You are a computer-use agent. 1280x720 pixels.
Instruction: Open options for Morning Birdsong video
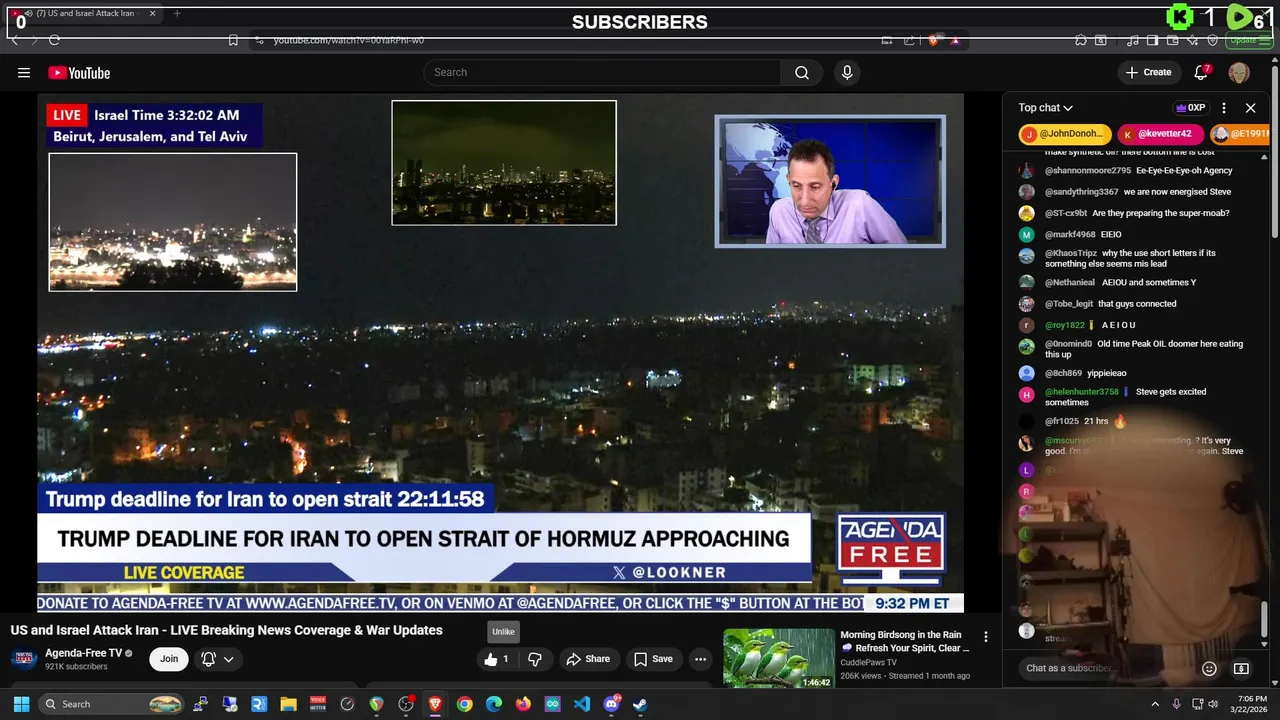coord(985,637)
